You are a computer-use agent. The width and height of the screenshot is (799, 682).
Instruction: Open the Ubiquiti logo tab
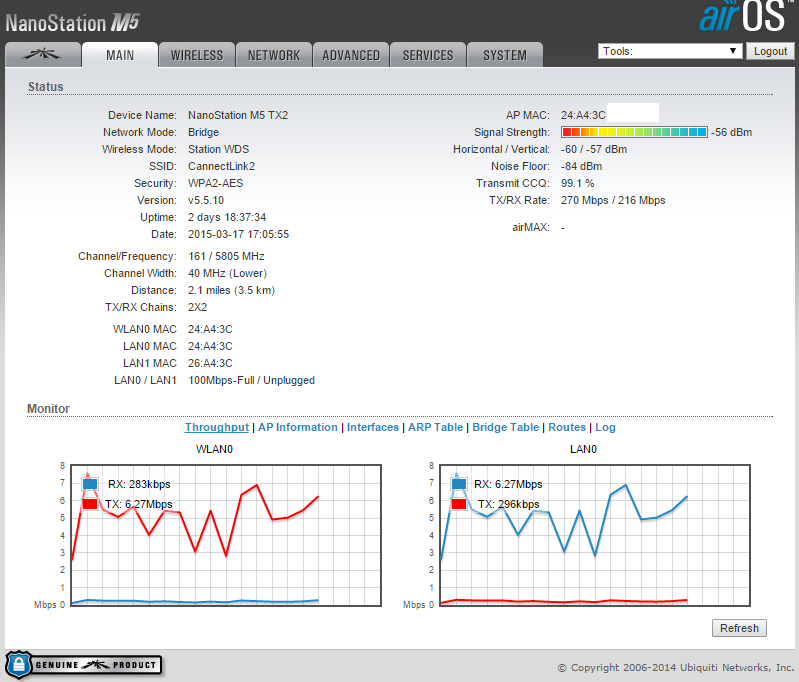(x=43, y=55)
